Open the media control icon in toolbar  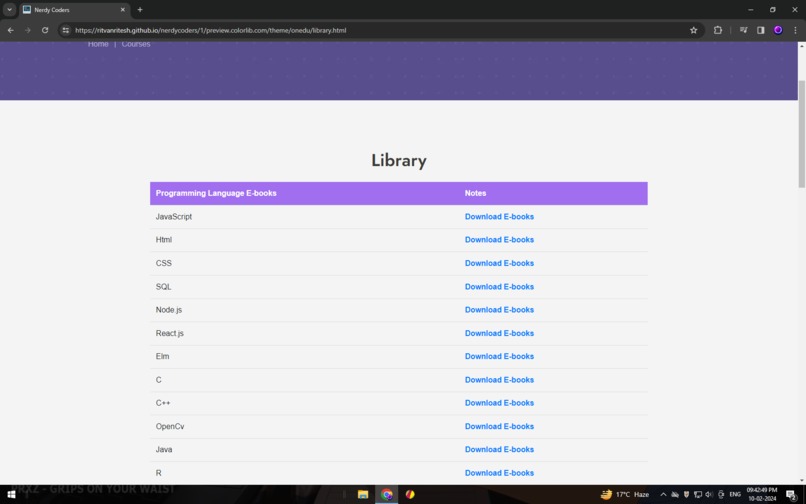[x=743, y=30]
